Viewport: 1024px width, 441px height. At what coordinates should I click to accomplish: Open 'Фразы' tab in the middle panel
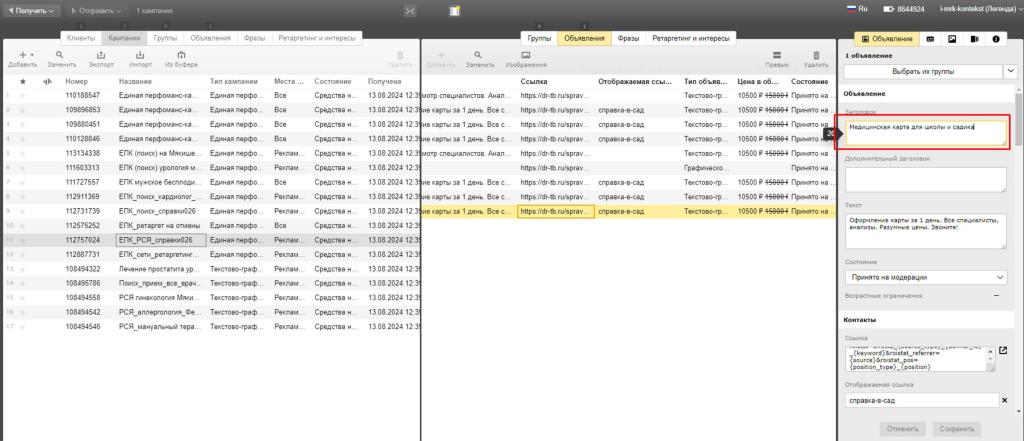(628, 37)
